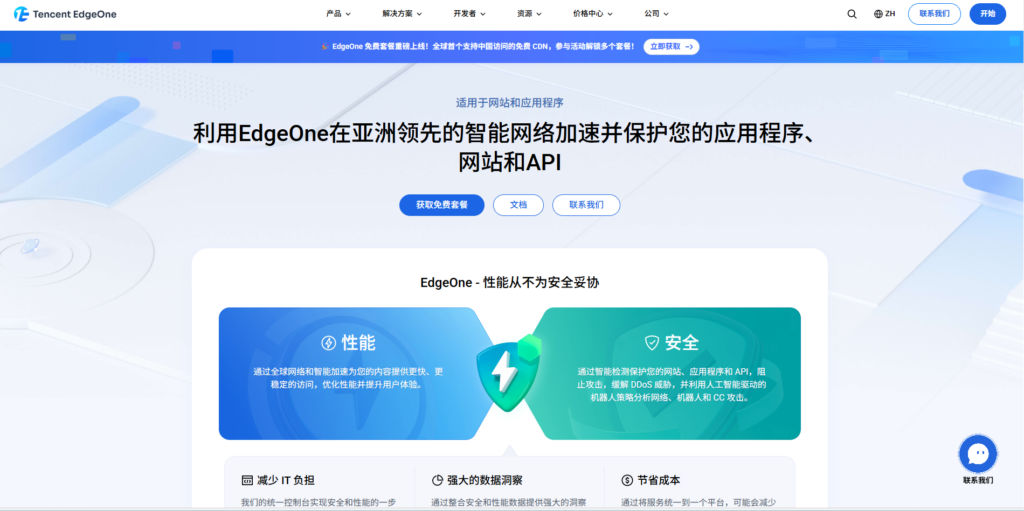
Task: Click the central shield lightning badge
Action: (509, 373)
